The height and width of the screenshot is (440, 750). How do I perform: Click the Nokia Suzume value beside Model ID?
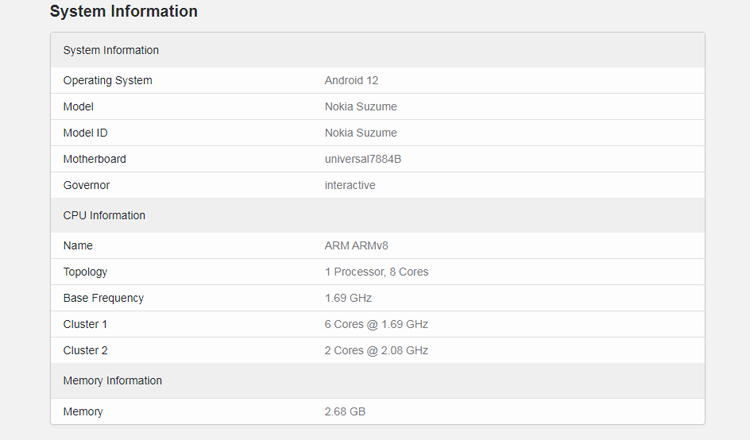pyautogui.click(x=360, y=133)
